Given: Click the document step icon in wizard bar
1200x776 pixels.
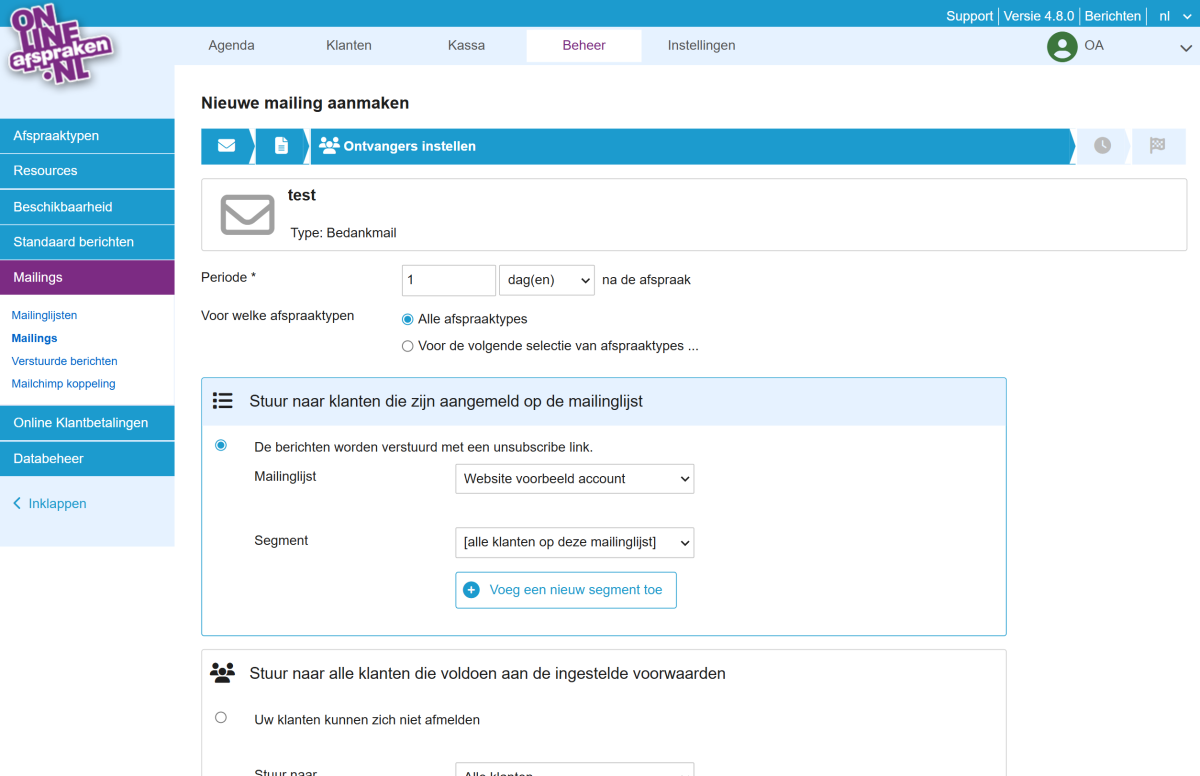Looking at the screenshot, I should coord(281,146).
